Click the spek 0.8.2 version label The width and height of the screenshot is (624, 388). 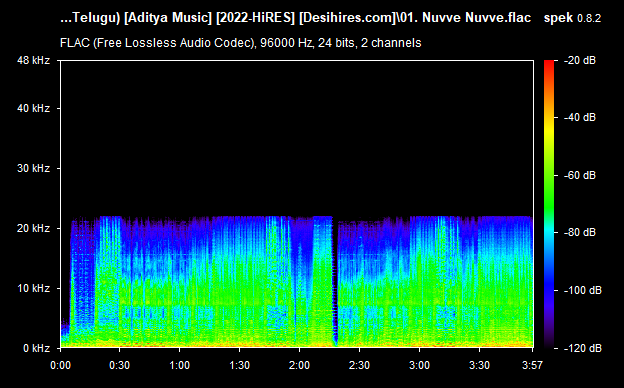point(572,18)
